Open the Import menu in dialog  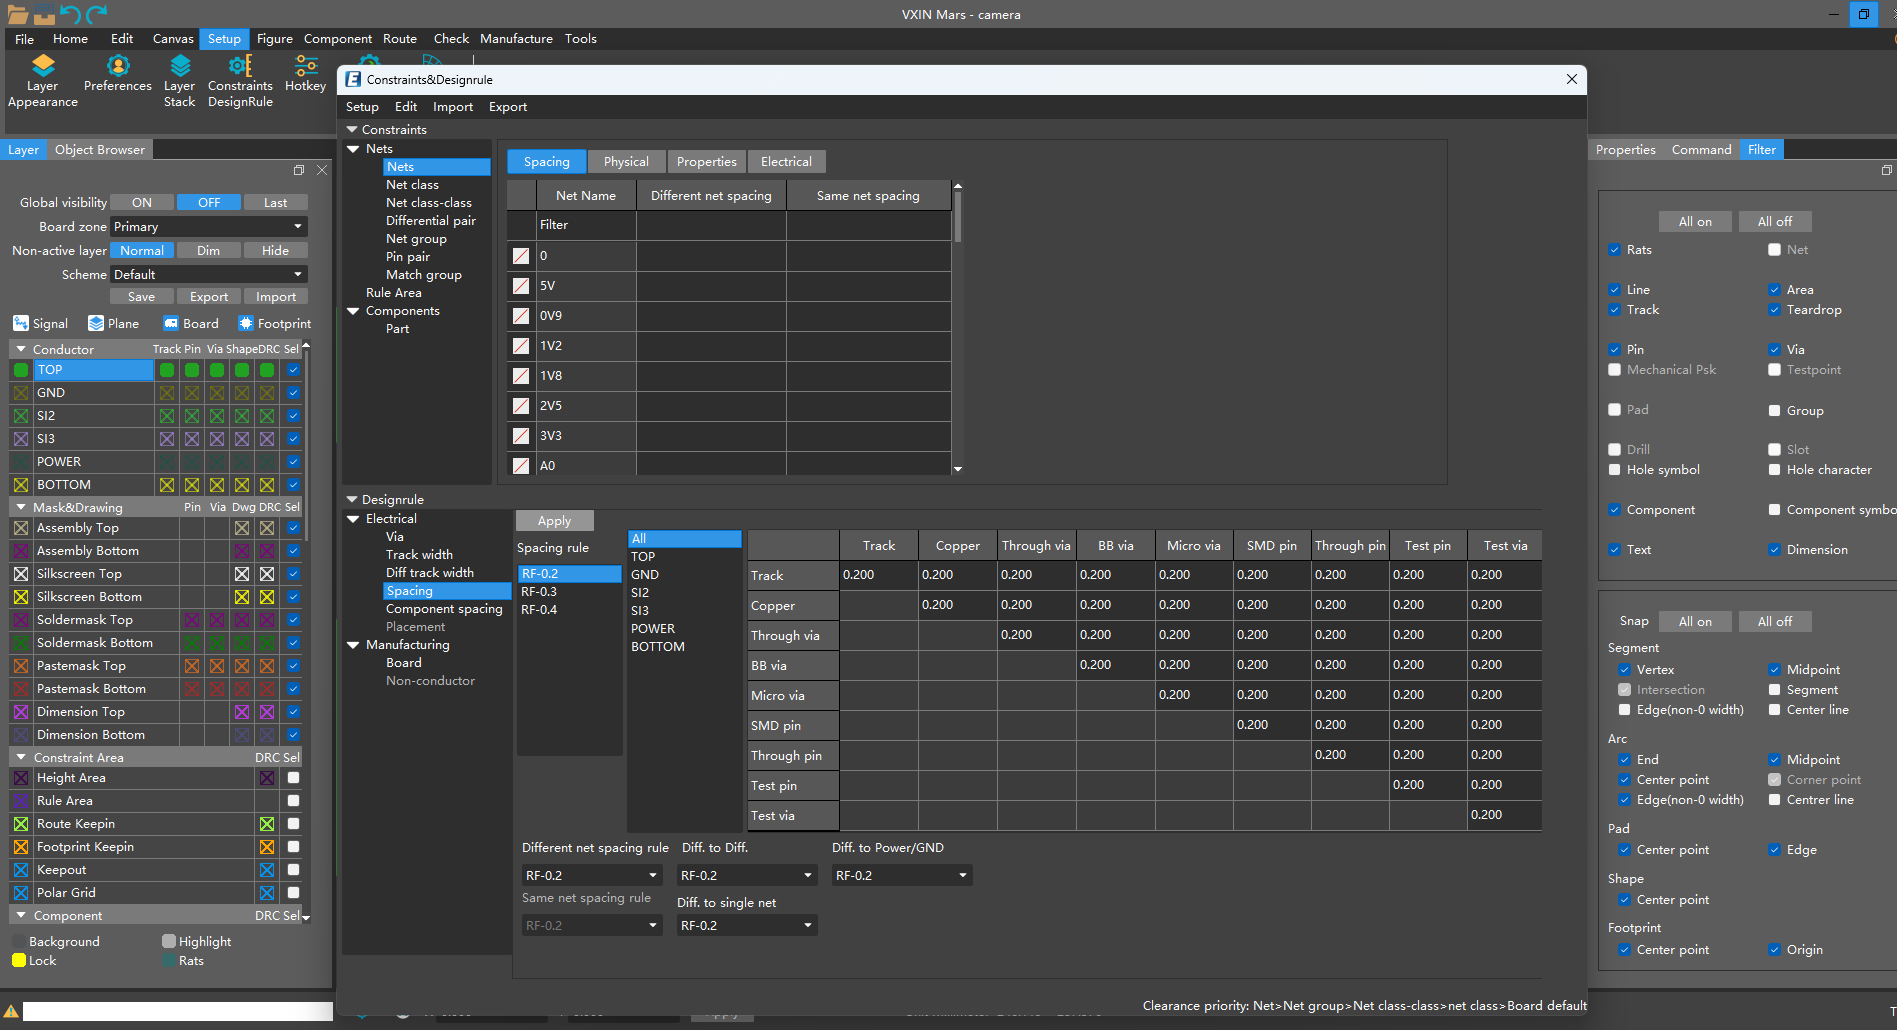(x=452, y=107)
